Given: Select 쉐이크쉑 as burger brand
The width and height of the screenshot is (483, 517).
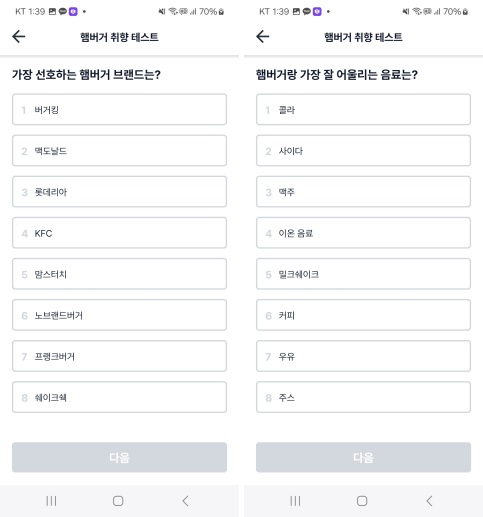Looking at the screenshot, I should tap(119, 397).
